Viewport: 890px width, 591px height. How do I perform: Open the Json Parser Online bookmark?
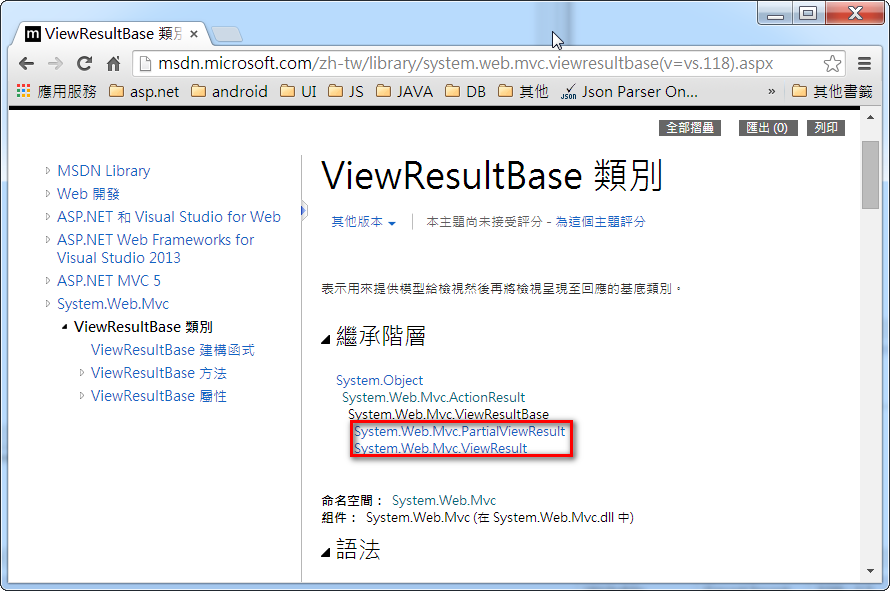coord(629,91)
